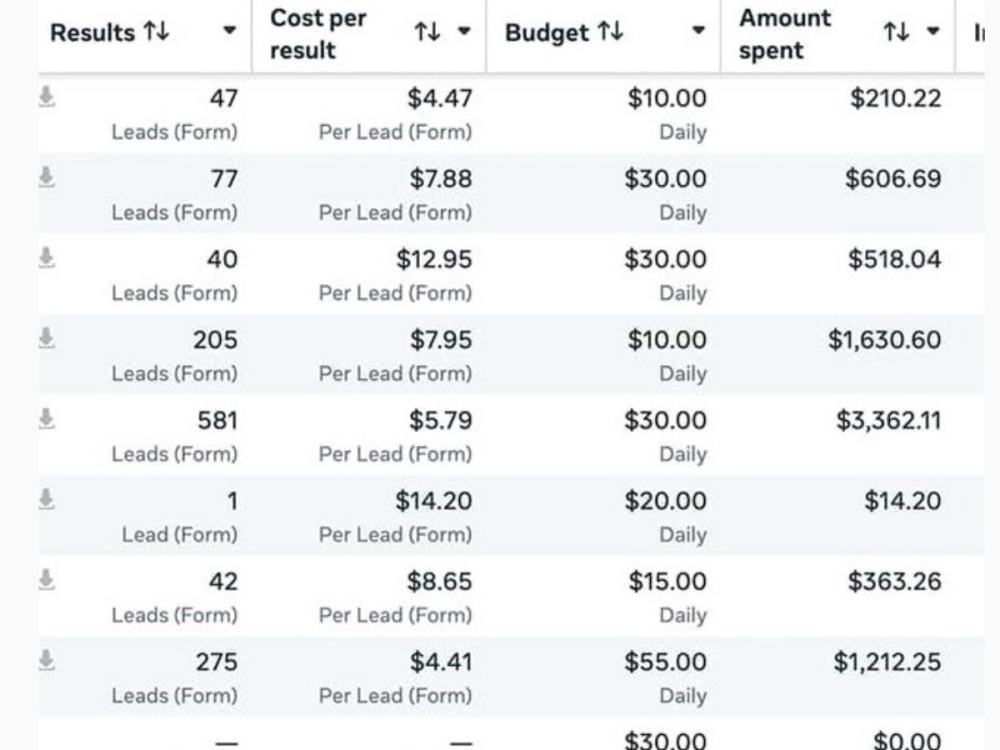Click the $3,362.11 amount spent cell
1000x750 pixels.
[888, 421]
